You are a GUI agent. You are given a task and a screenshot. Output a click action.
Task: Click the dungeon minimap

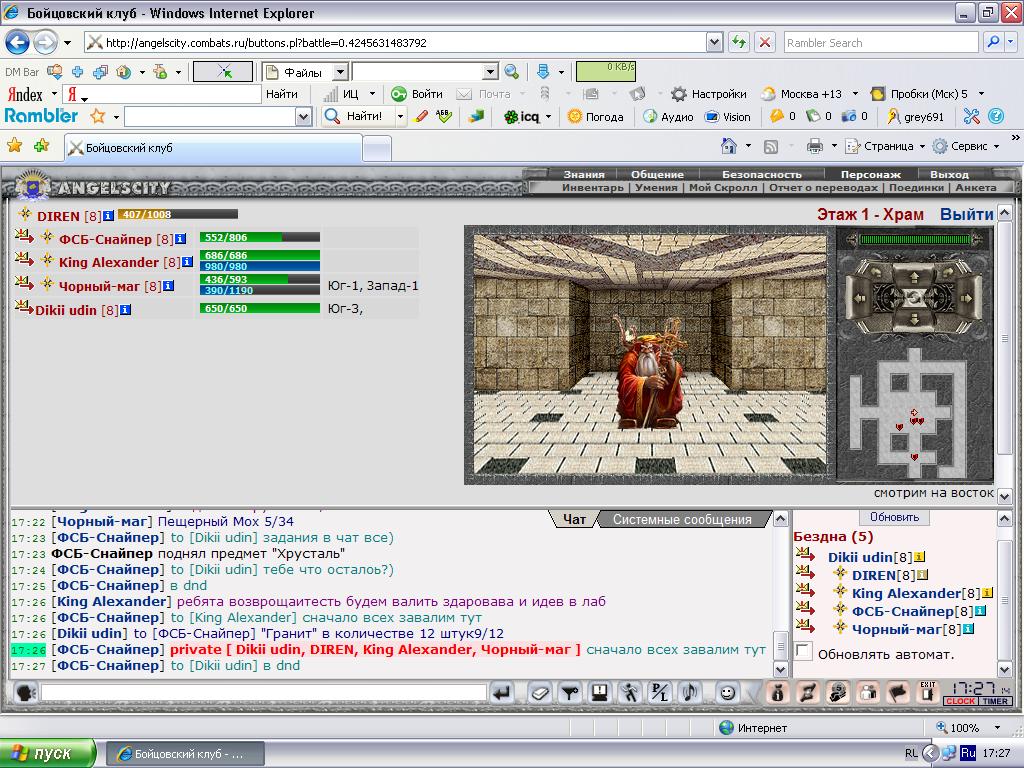(x=913, y=414)
